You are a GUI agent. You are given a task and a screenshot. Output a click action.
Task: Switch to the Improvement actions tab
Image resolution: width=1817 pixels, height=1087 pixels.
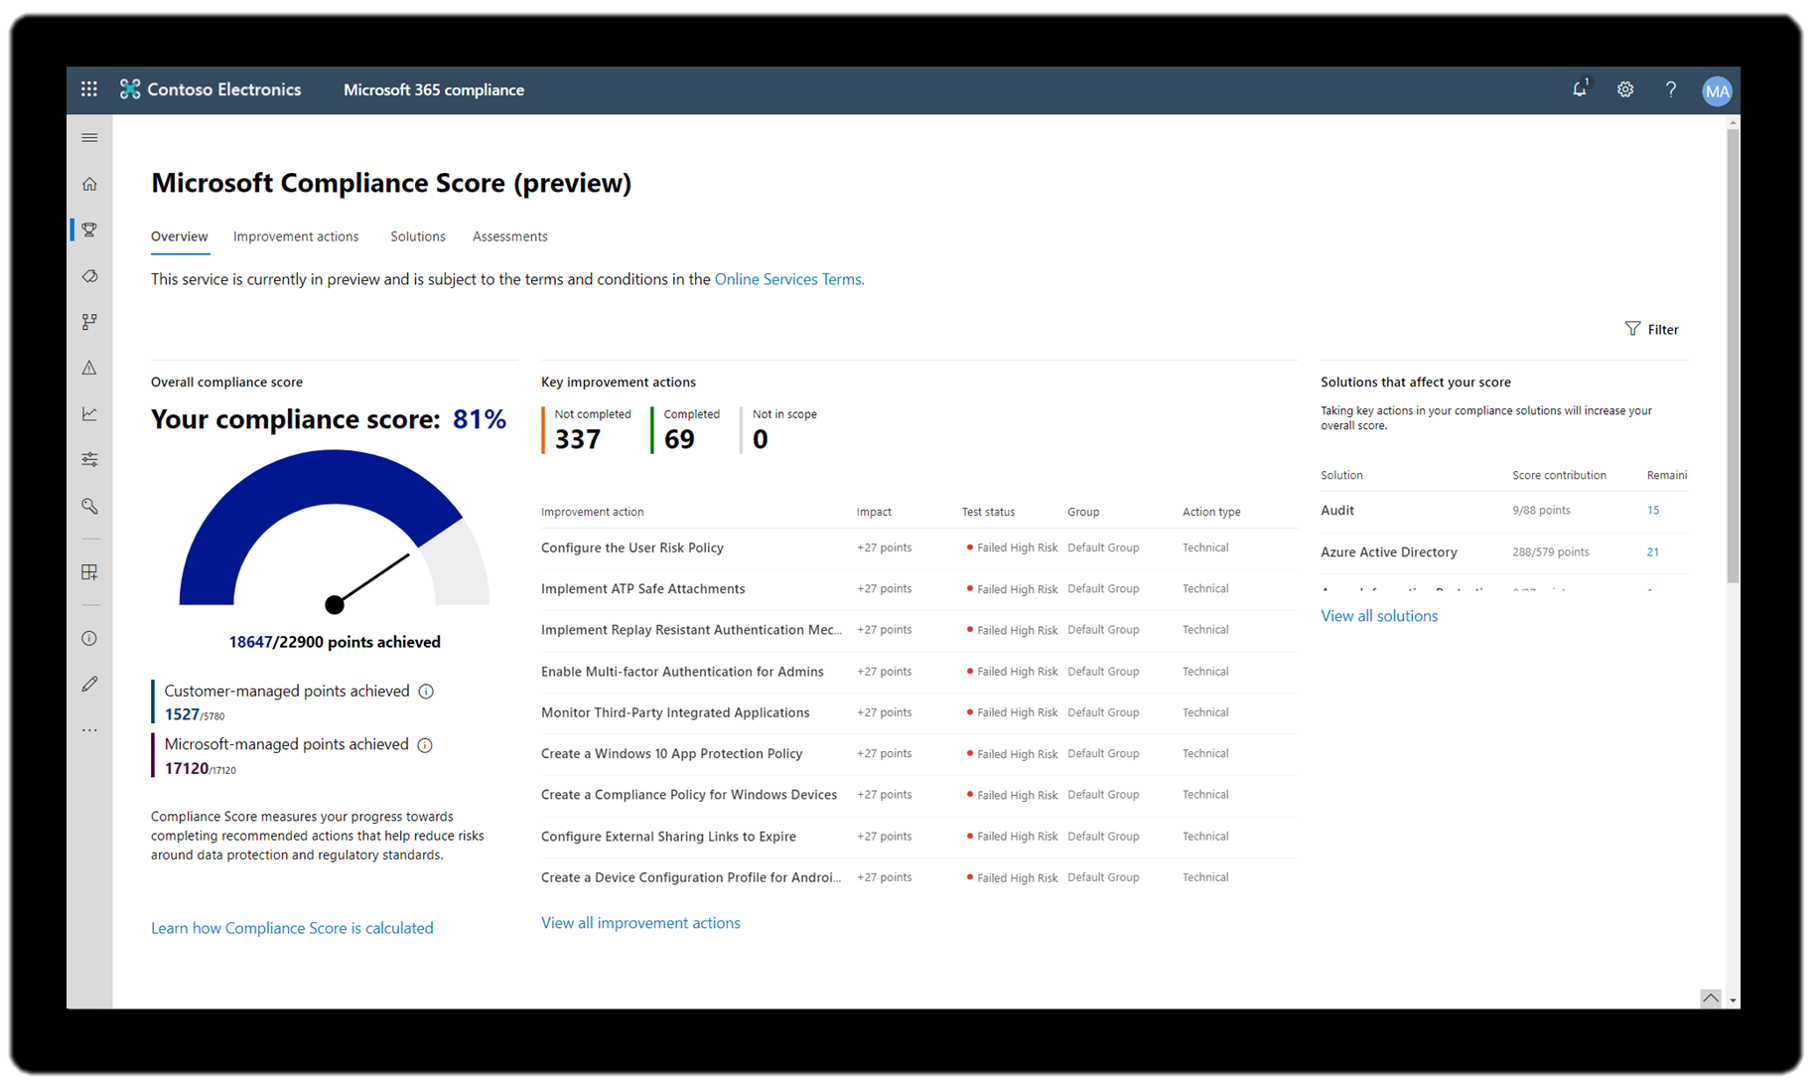click(295, 236)
